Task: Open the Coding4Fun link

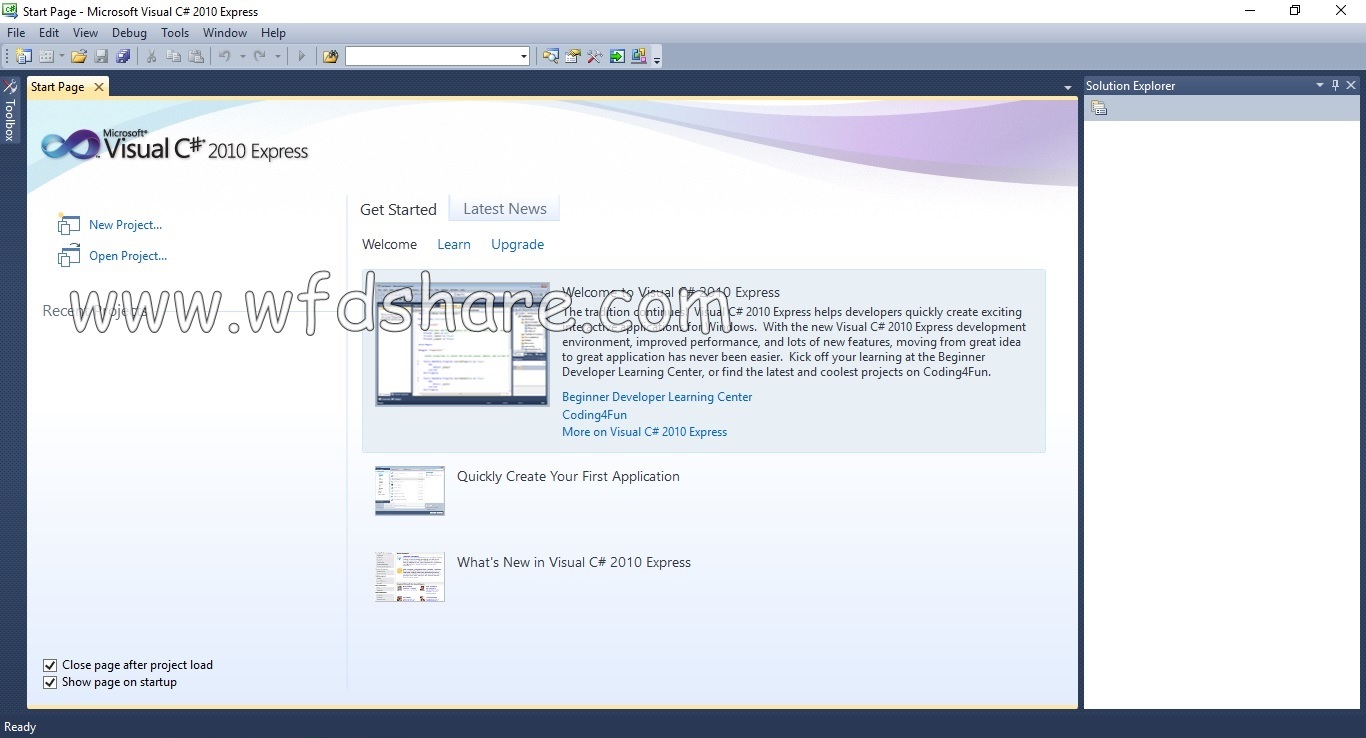Action: pos(594,415)
